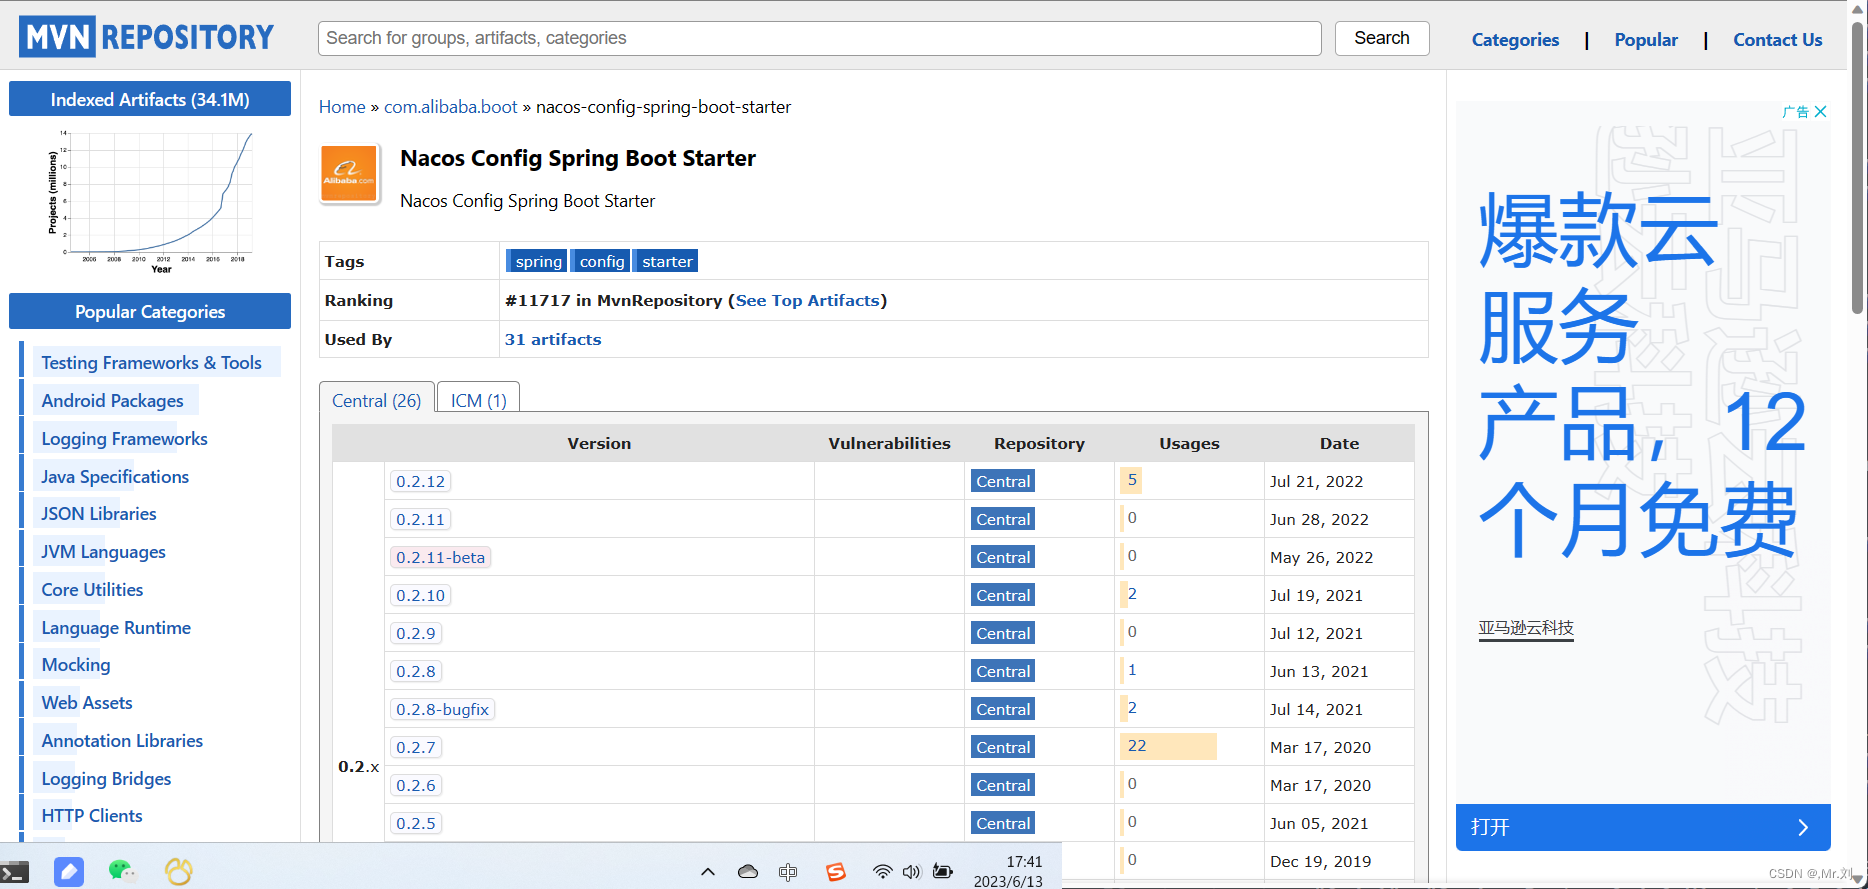Open version 0.2.11
The height and width of the screenshot is (889, 1868).
(x=420, y=519)
